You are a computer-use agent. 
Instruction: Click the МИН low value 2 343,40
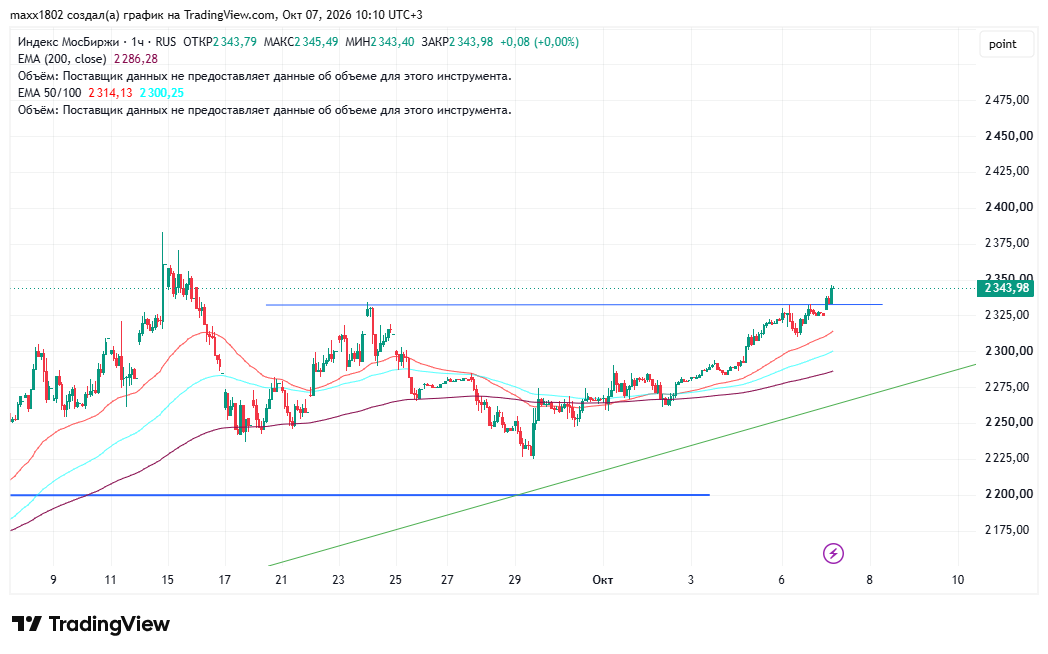(x=392, y=41)
